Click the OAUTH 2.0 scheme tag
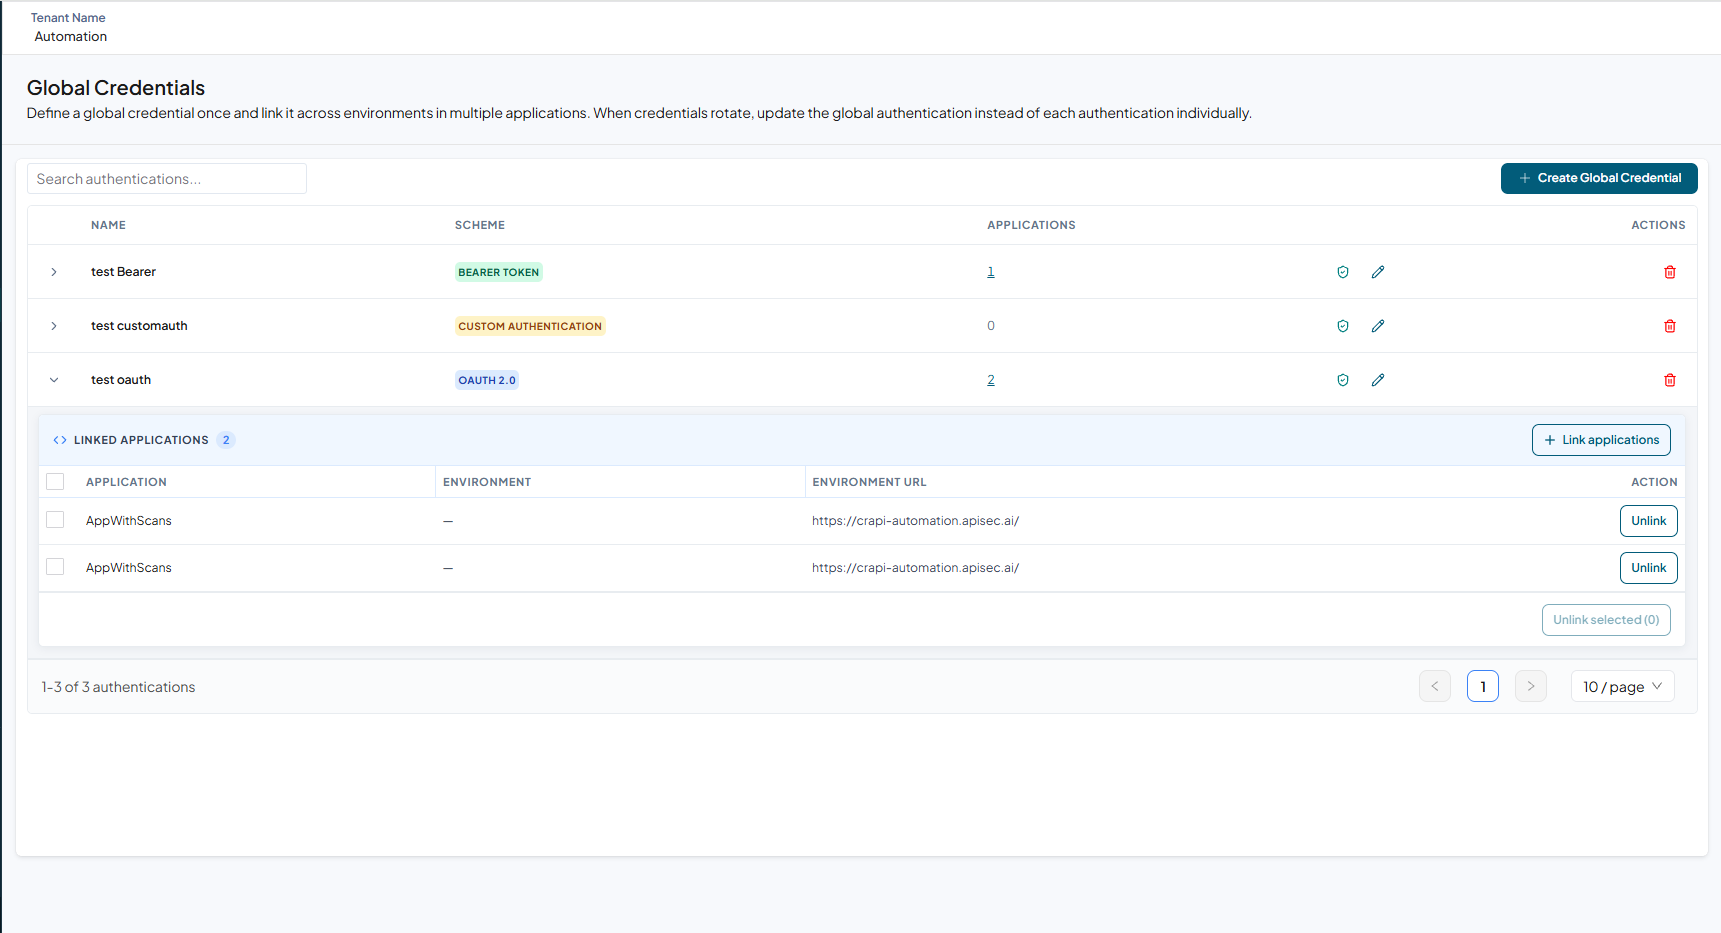This screenshot has width=1721, height=933. coord(487,380)
